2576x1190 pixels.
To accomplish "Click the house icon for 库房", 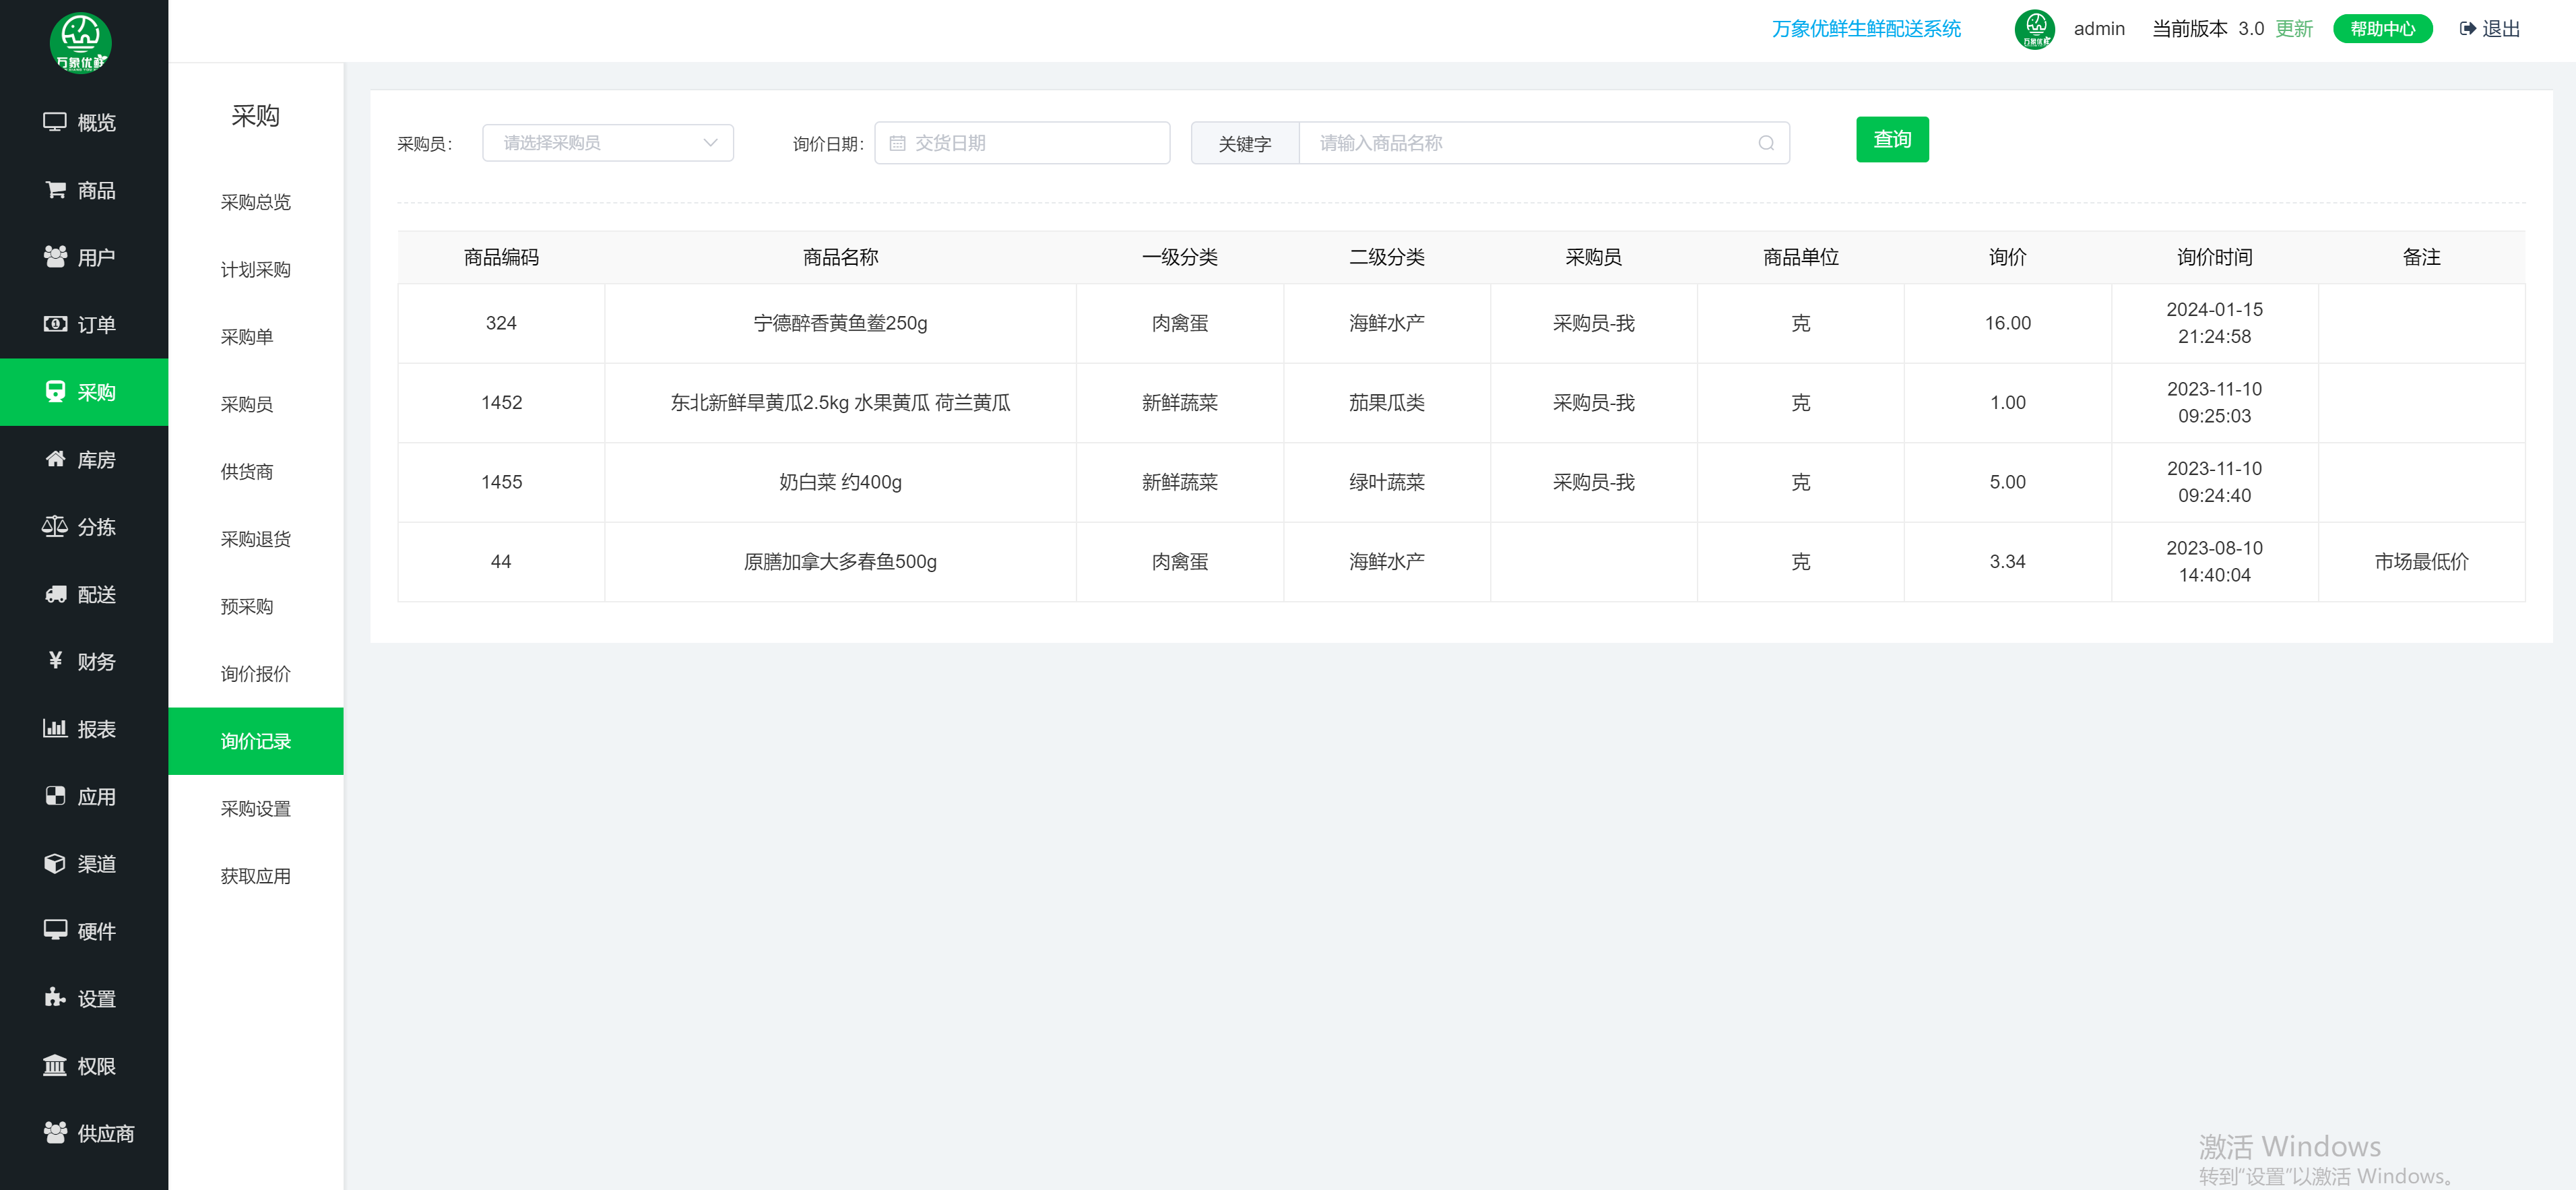I will (55, 459).
